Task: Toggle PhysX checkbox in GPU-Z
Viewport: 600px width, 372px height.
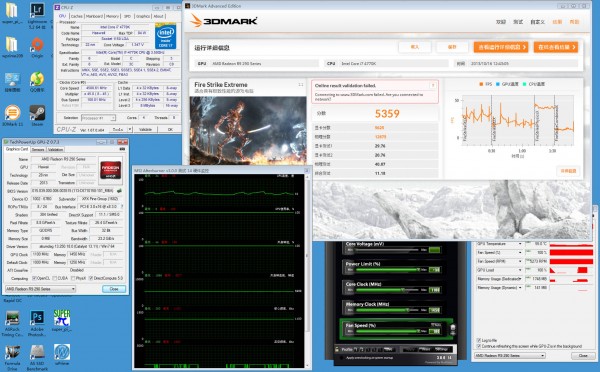Action: click(72, 278)
